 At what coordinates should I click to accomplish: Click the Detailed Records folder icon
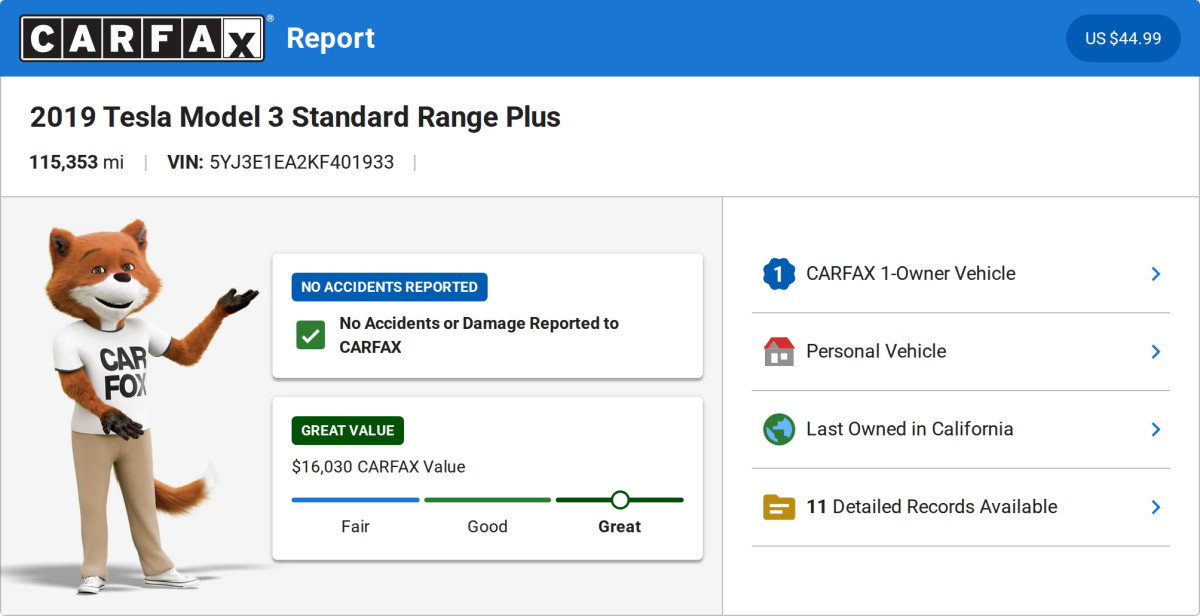tap(779, 507)
